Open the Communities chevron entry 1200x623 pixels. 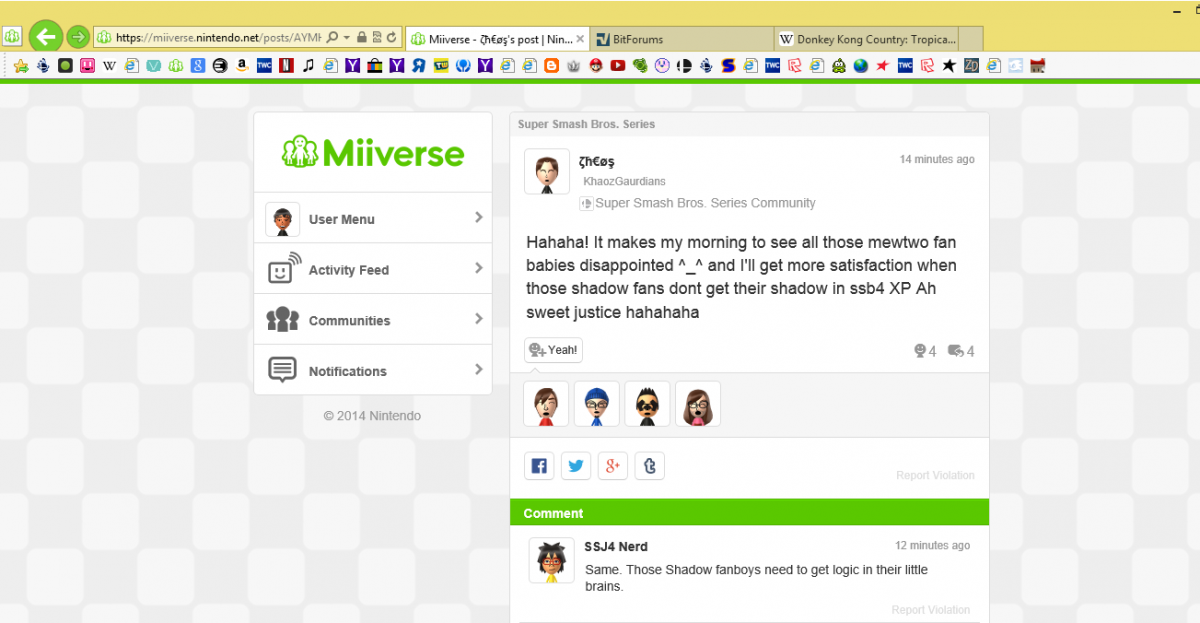pyautogui.click(x=478, y=320)
